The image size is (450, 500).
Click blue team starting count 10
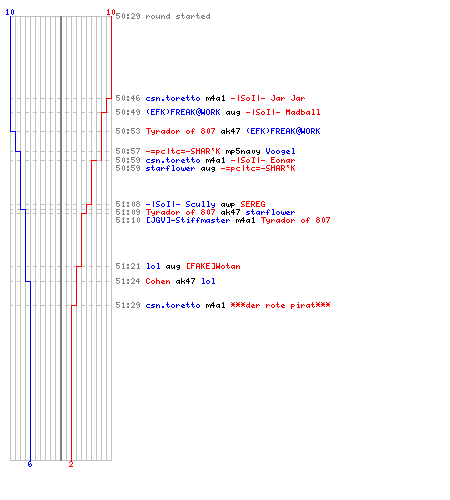point(10,12)
